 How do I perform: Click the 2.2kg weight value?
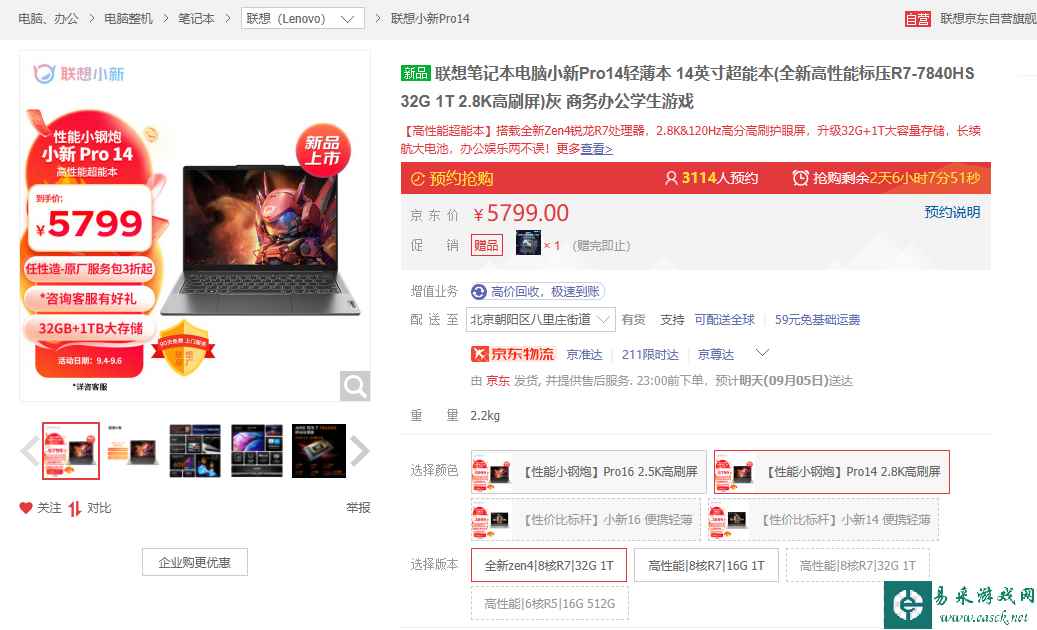click(485, 416)
